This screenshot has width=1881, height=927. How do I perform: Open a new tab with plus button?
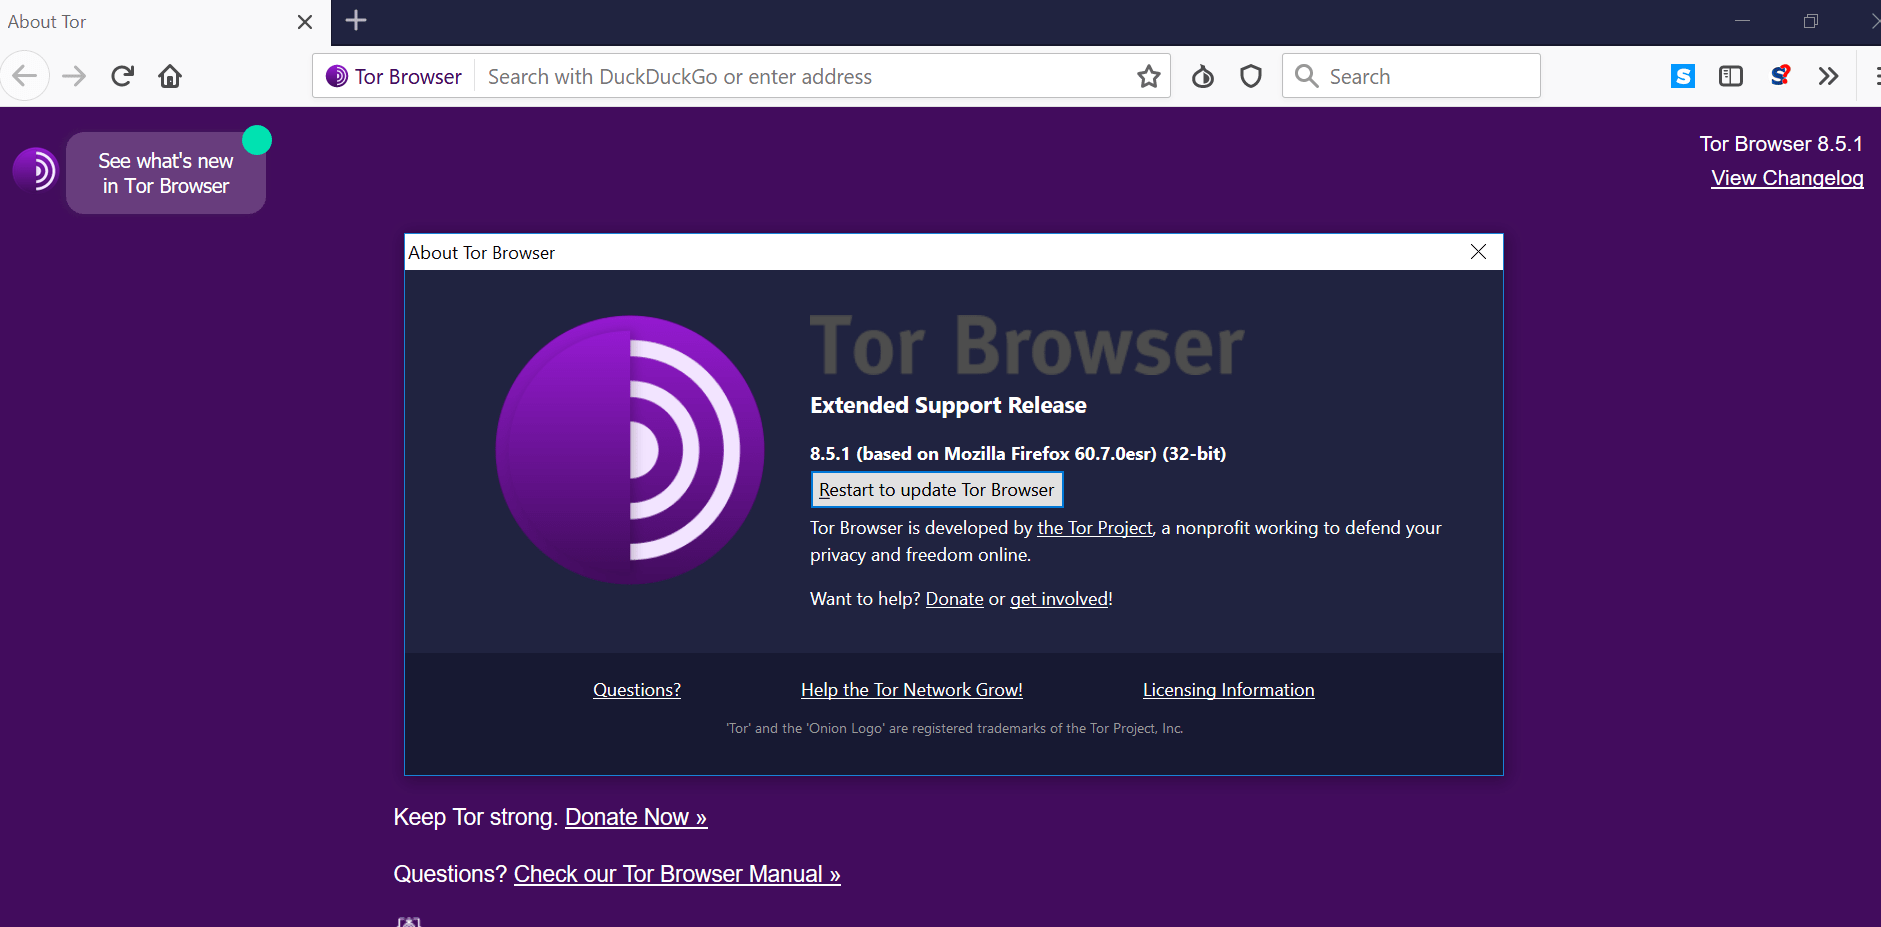[356, 20]
